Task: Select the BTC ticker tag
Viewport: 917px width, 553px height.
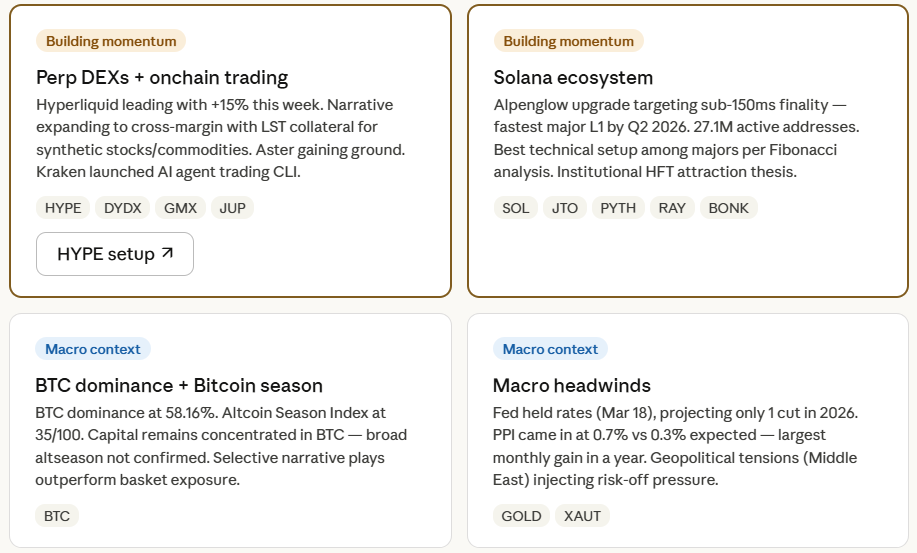Action: click(57, 516)
